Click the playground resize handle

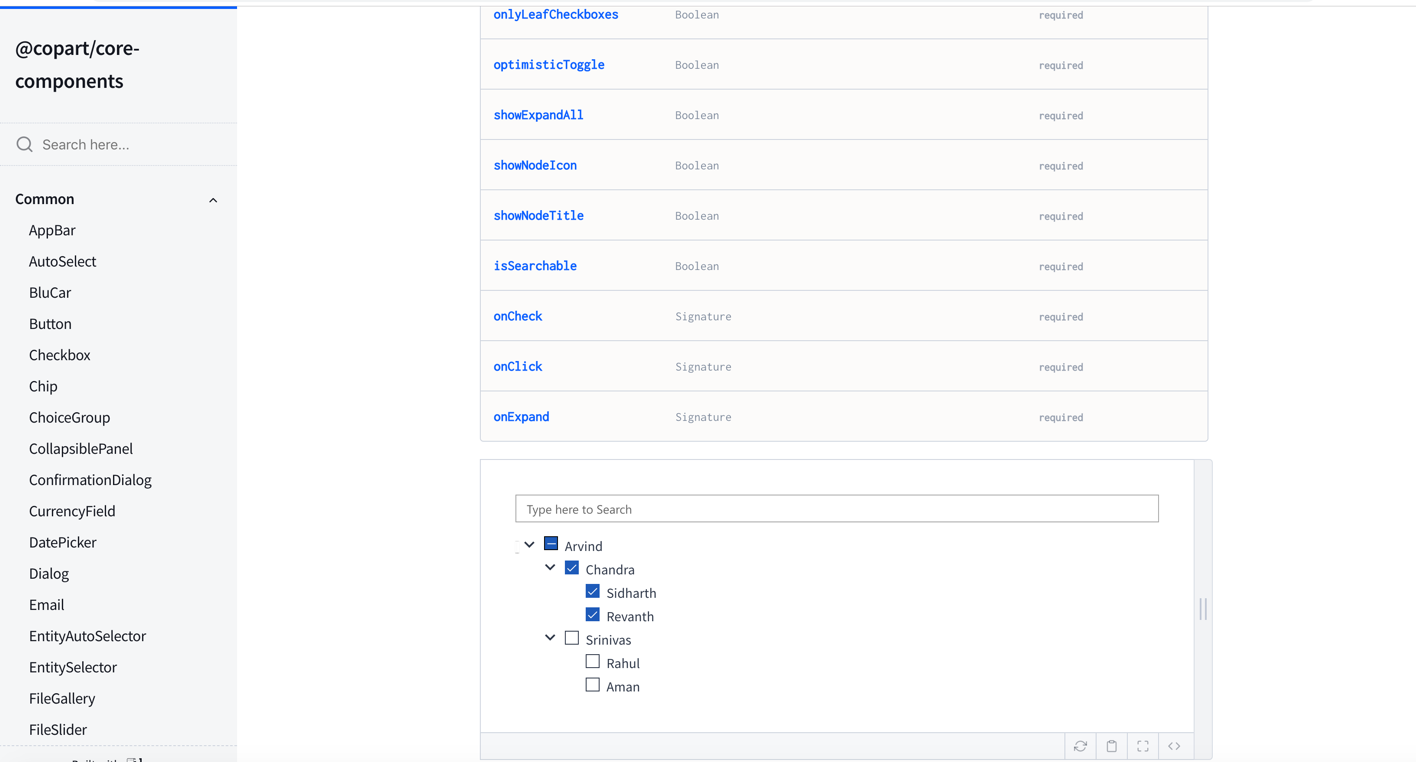pos(1203,609)
